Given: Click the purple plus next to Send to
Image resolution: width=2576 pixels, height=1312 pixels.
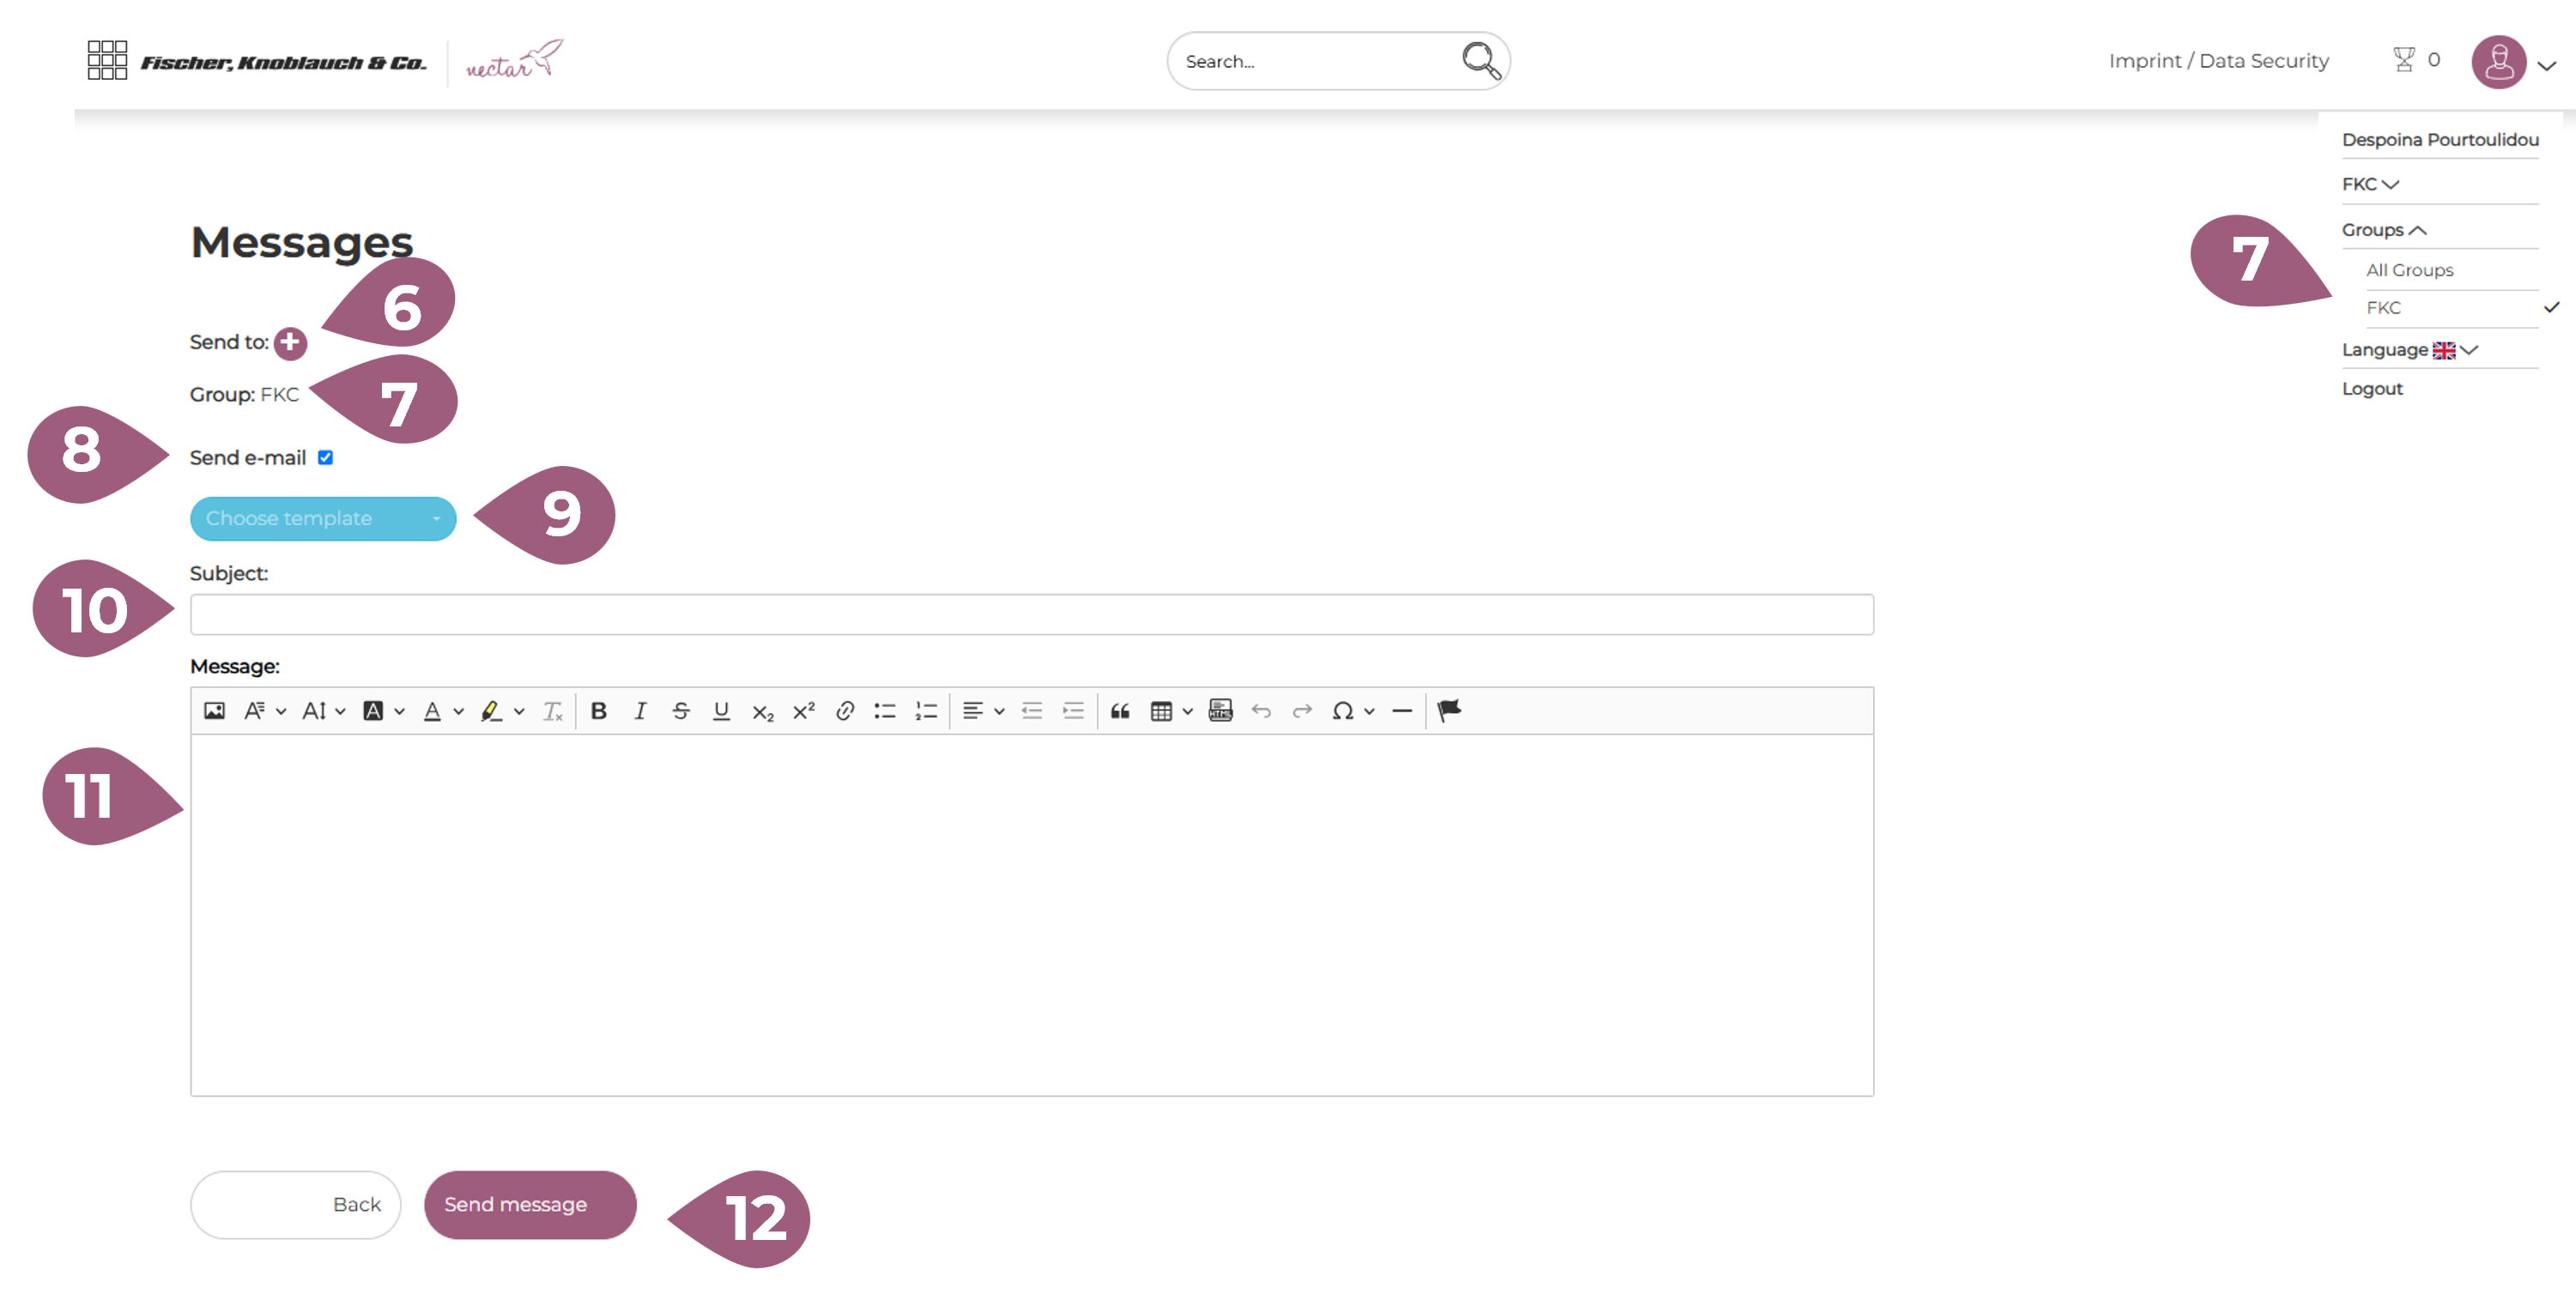Looking at the screenshot, I should click(x=290, y=343).
